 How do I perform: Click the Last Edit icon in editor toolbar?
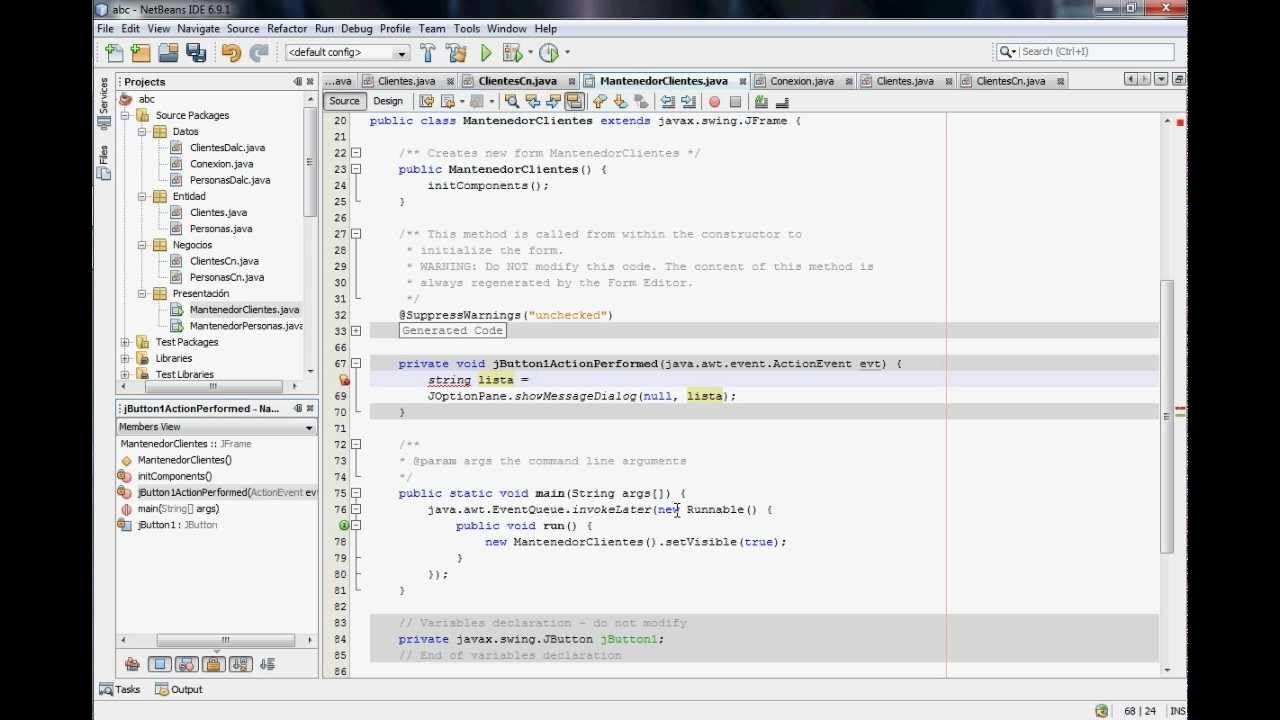426,101
